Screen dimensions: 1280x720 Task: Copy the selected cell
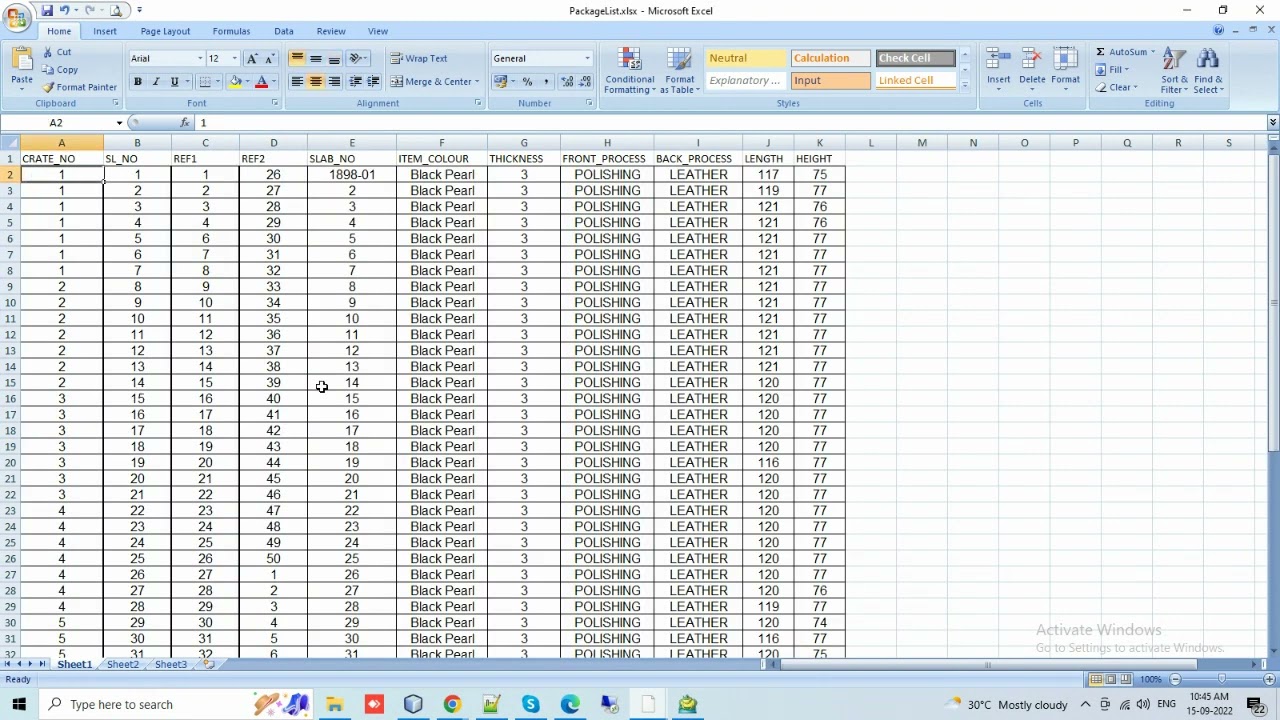(x=60, y=70)
